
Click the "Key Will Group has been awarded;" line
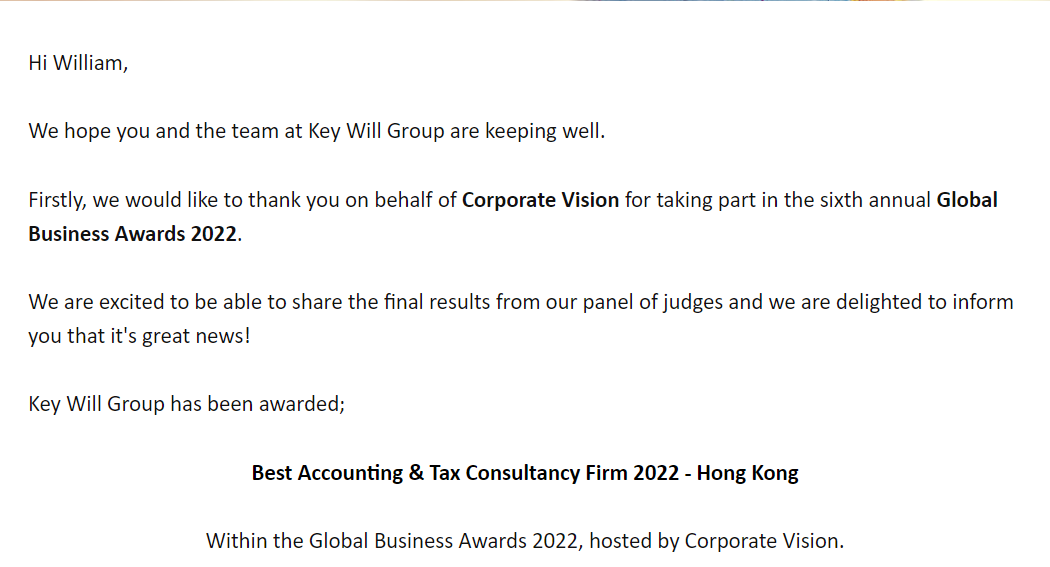pos(187,405)
